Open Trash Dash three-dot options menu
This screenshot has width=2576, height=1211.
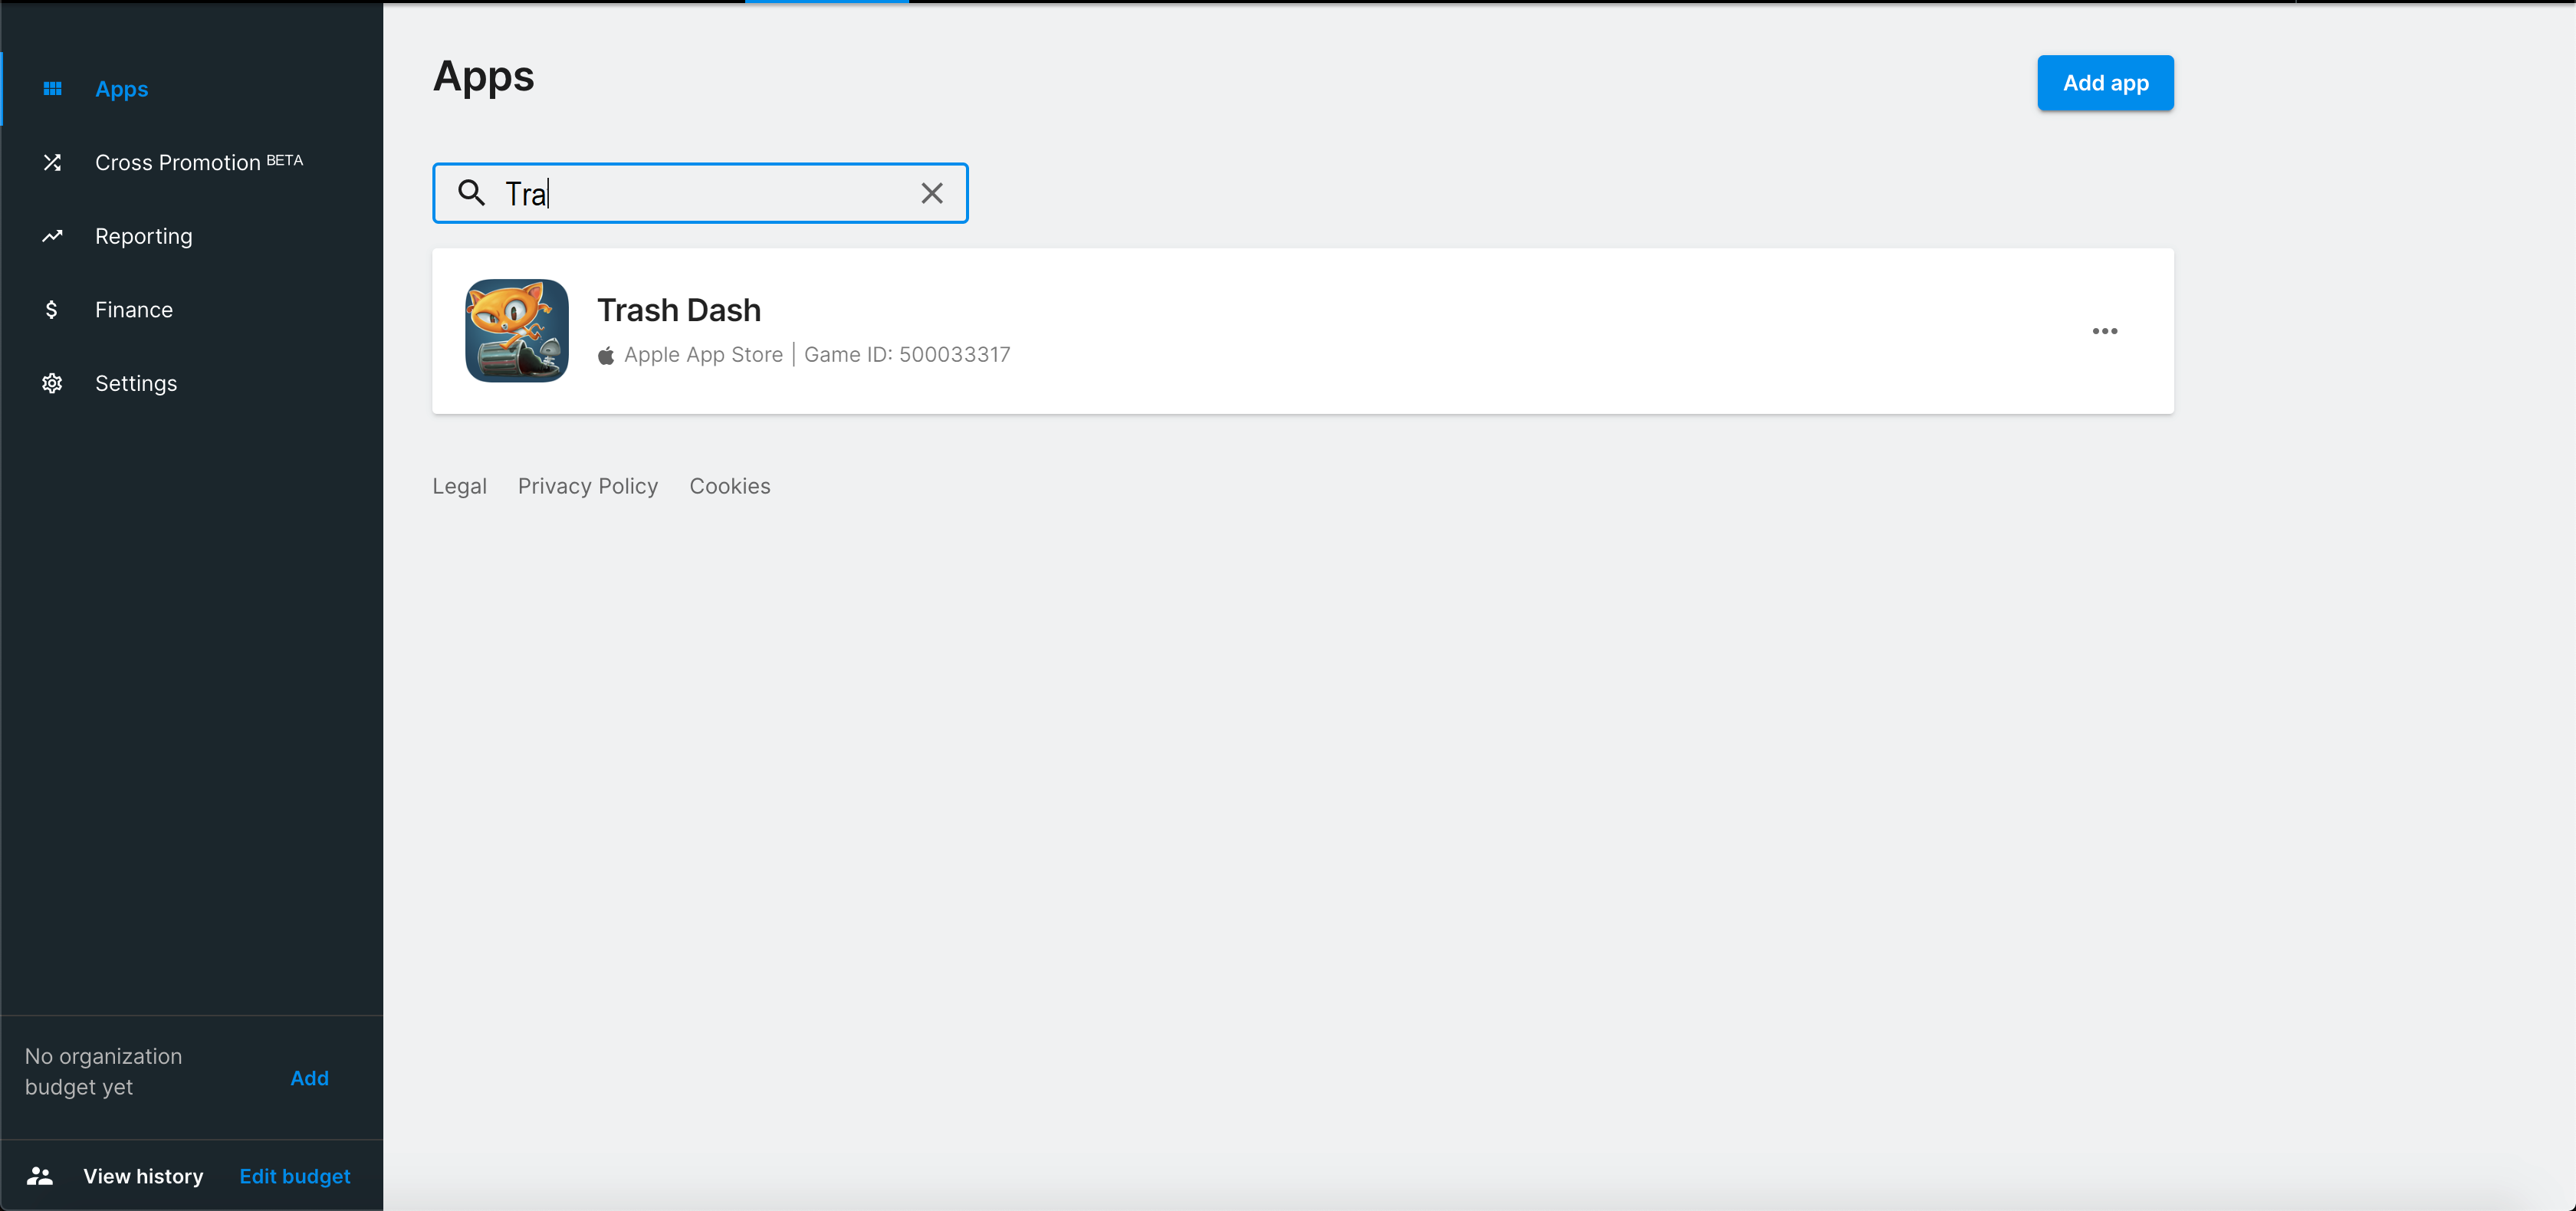click(x=2104, y=331)
